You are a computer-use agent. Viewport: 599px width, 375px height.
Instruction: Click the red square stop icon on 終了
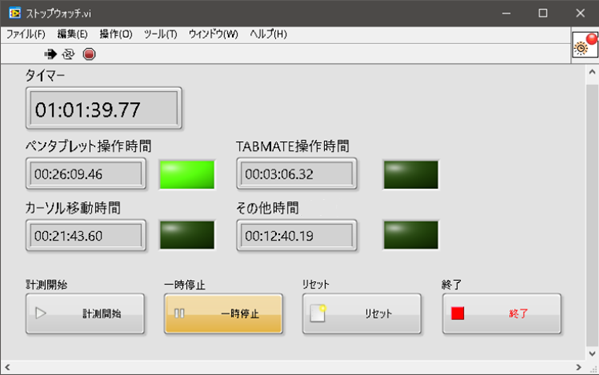click(x=457, y=314)
